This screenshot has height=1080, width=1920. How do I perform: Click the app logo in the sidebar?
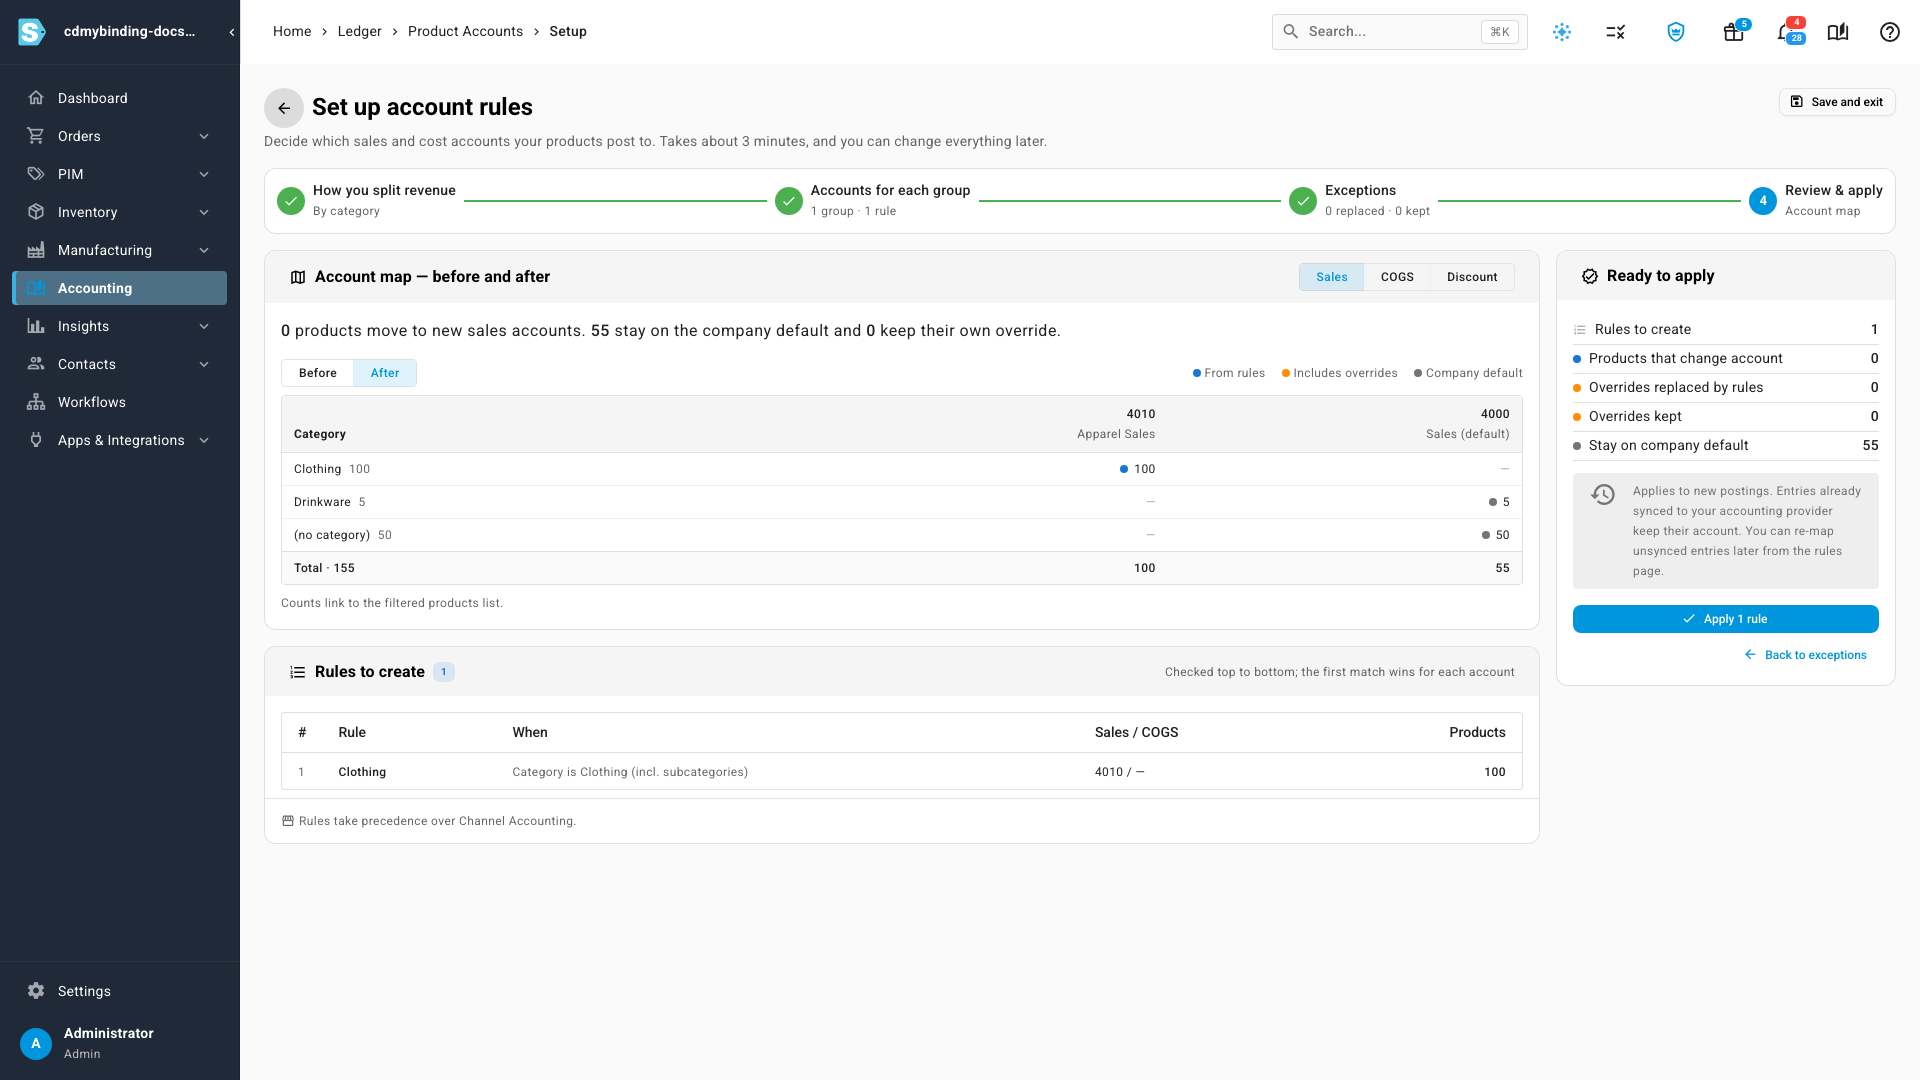pos(32,32)
